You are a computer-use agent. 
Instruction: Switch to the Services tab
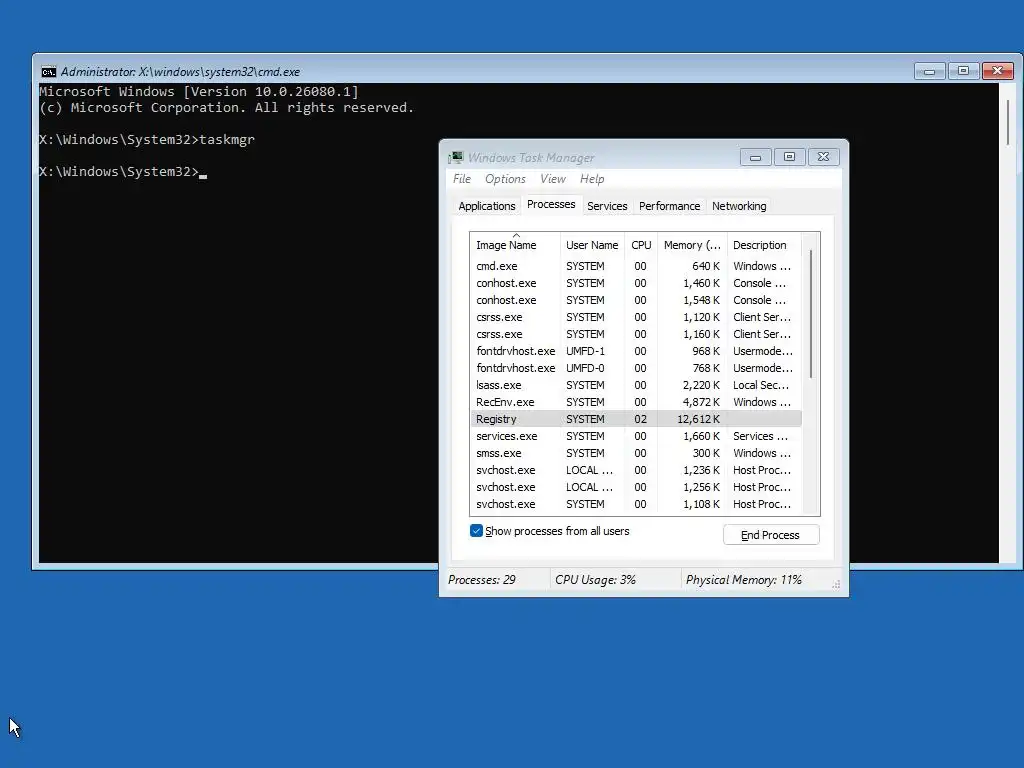607,206
